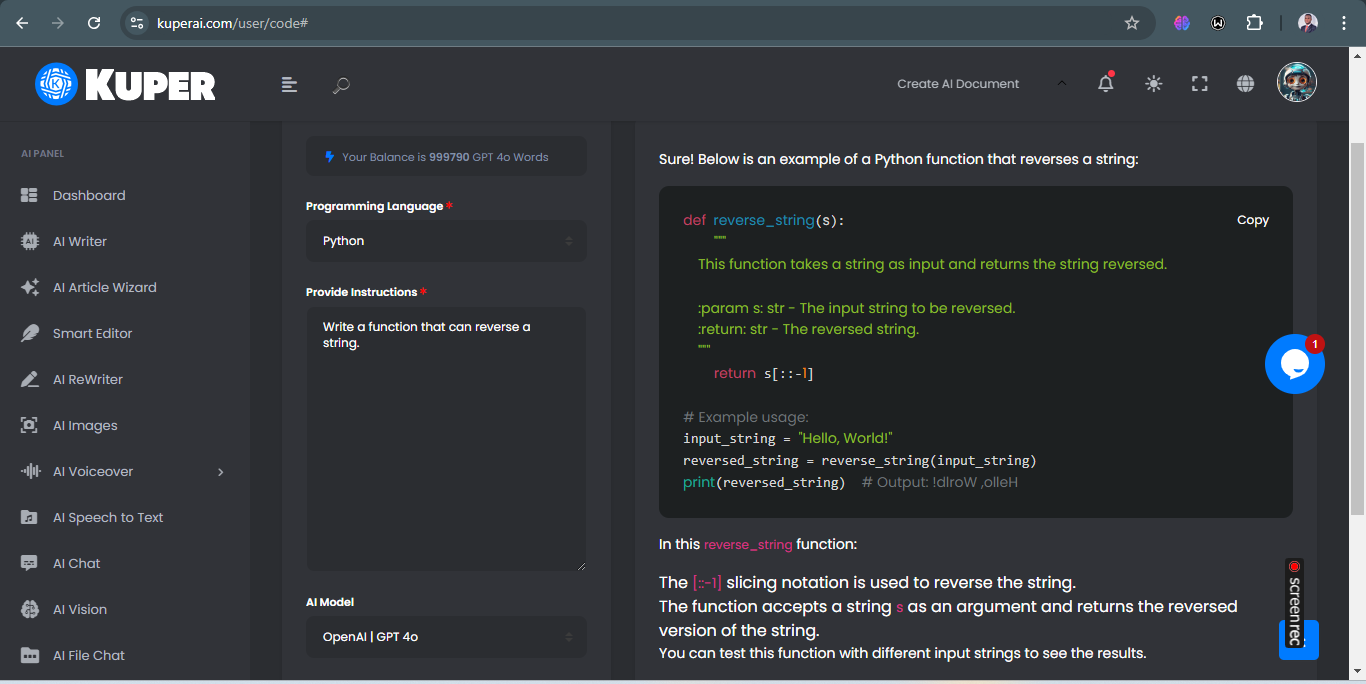Open the live chat bubble widget
Image resolution: width=1366 pixels, height=684 pixels.
pyautogui.click(x=1294, y=364)
